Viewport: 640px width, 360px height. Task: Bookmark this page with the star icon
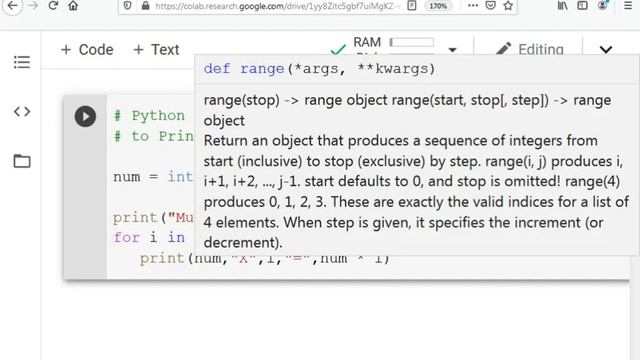coord(508,6)
